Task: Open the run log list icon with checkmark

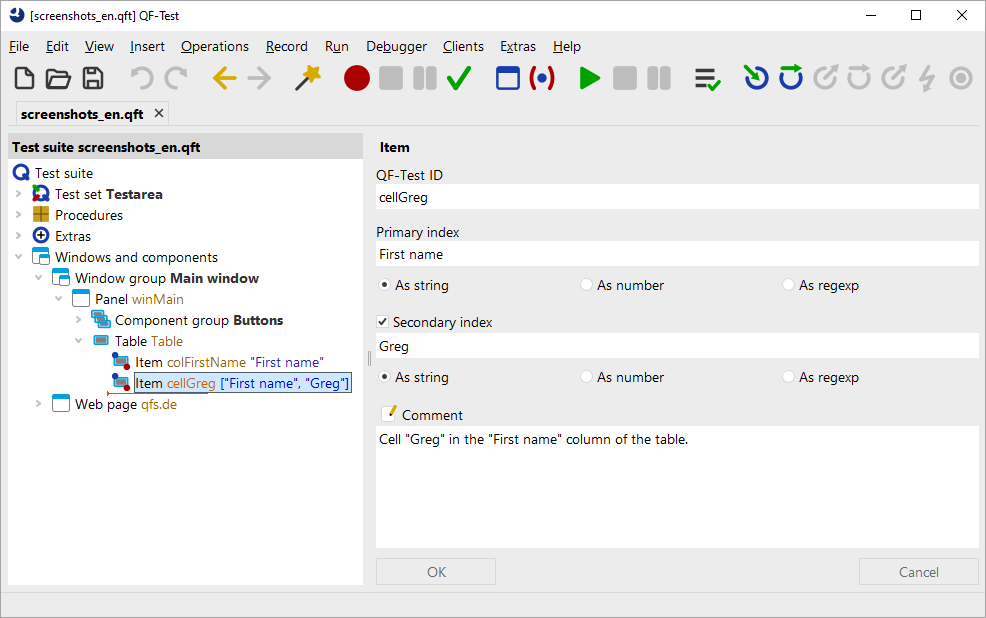Action: tap(707, 79)
